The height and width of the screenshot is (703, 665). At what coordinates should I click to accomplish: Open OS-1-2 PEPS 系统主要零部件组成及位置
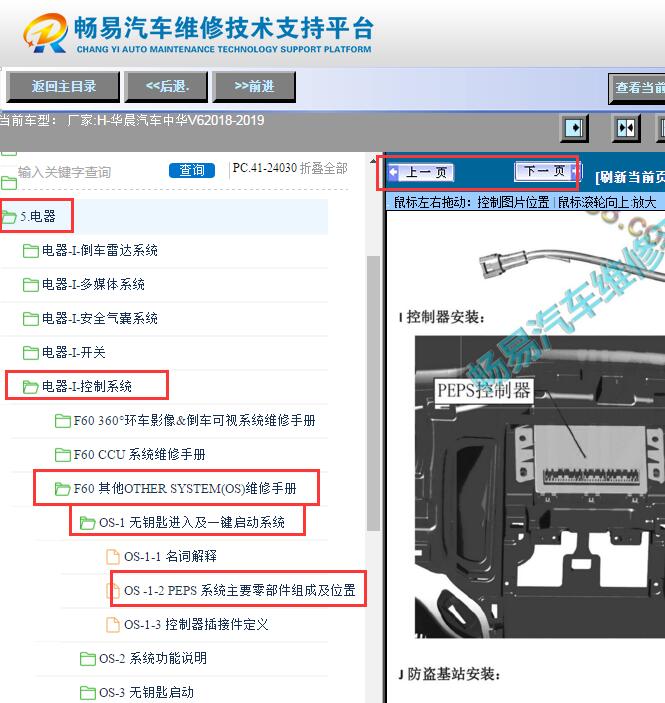click(239, 590)
